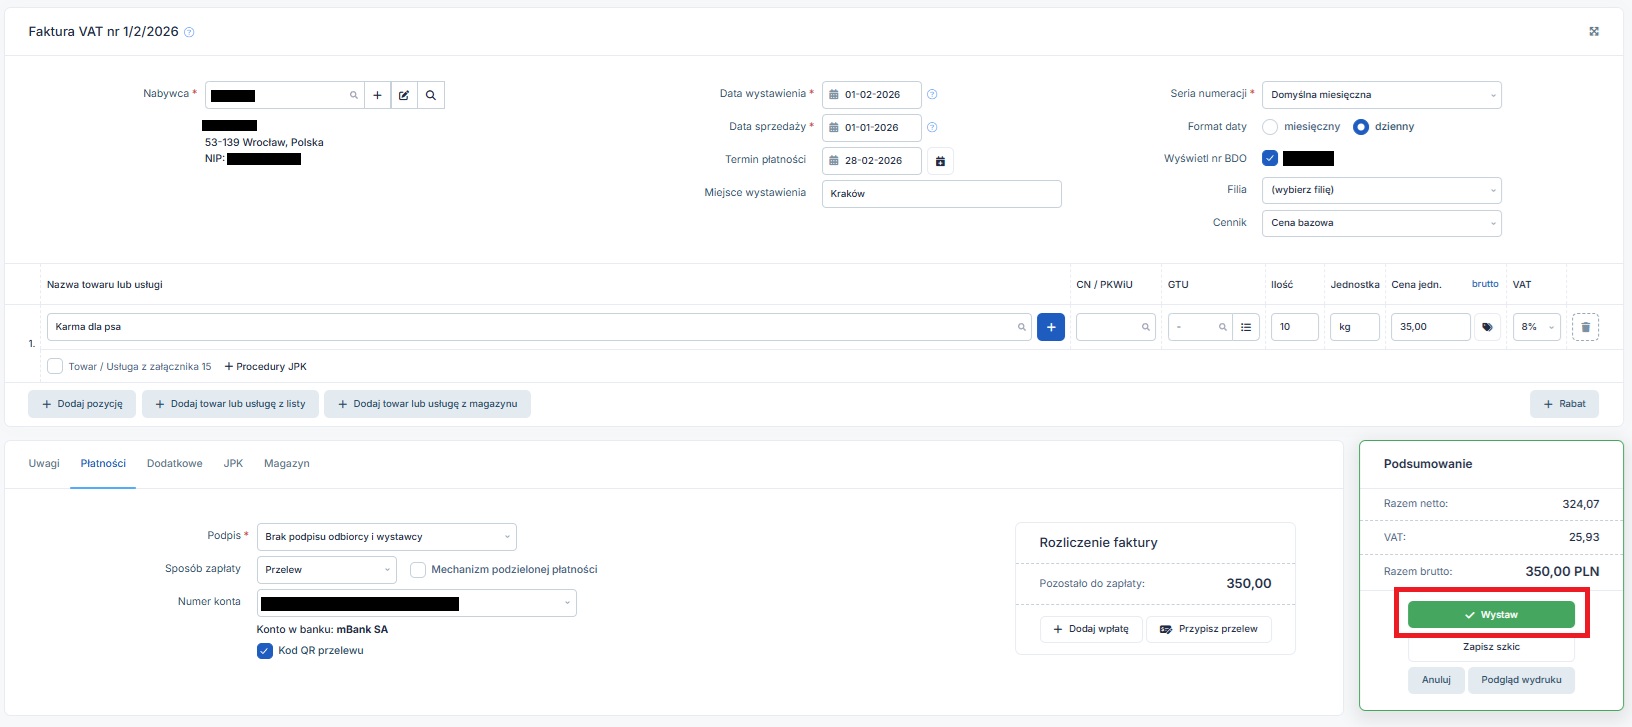The image size is (1632, 727).
Task: Click the blue plus button beside product name
Action: coord(1051,327)
